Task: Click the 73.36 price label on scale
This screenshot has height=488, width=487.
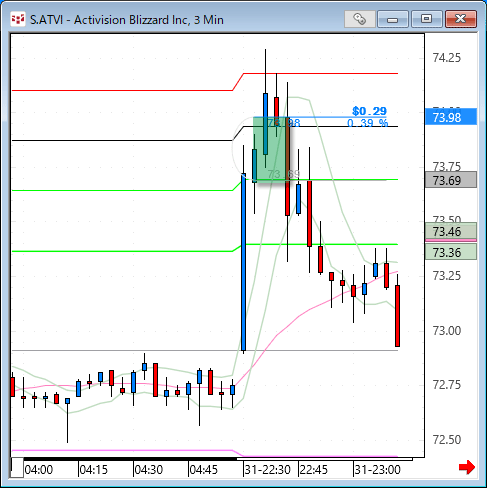Action: point(451,252)
